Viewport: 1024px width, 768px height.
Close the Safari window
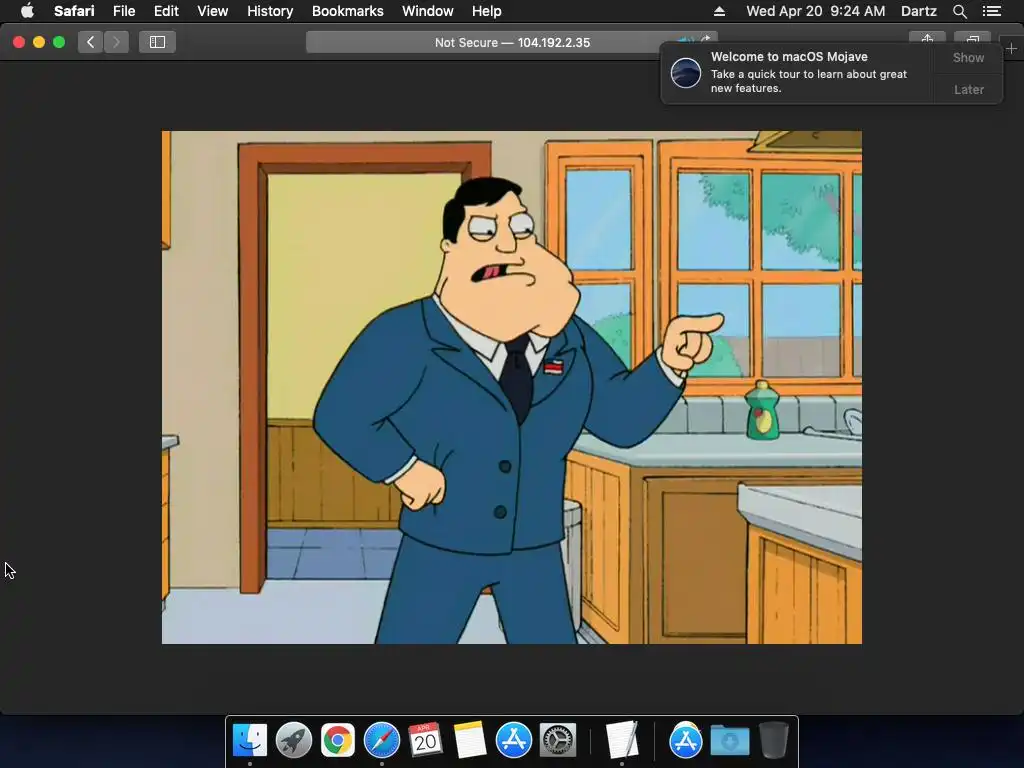(x=19, y=42)
